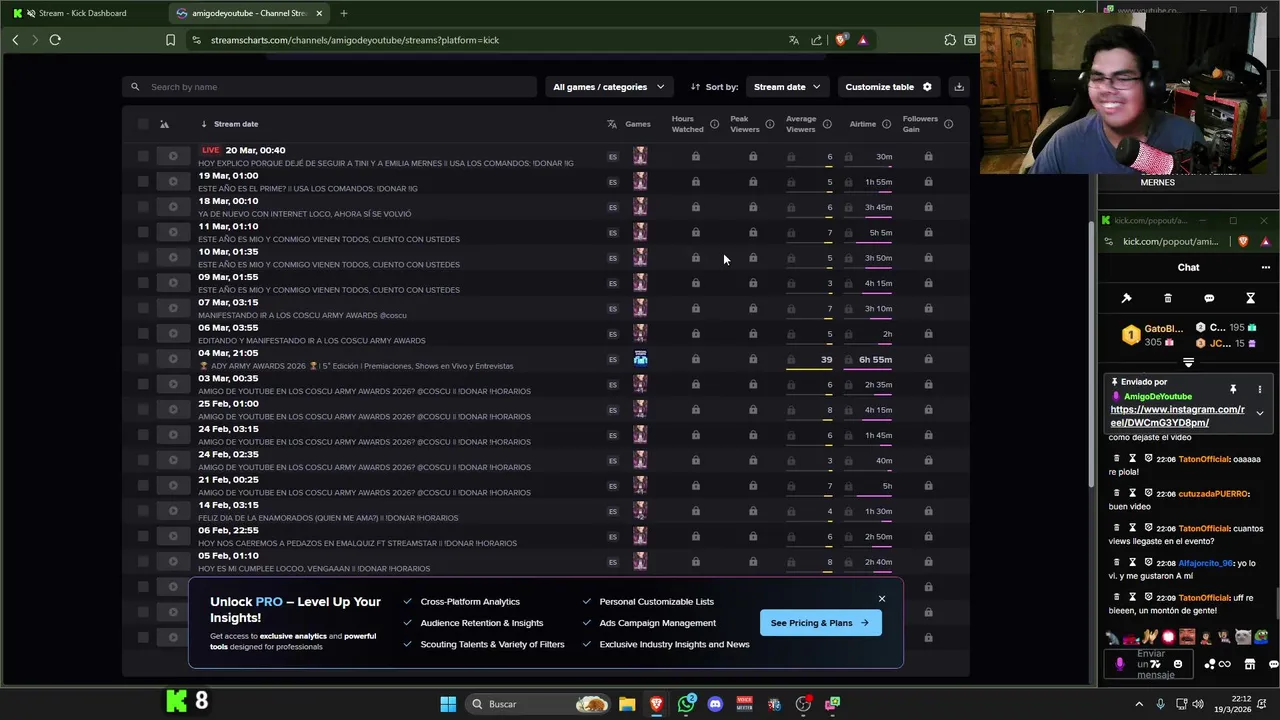Play the 04 Mar, 21:05 stream preview
Viewport: 1280px width, 720px height.
pos(173,359)
